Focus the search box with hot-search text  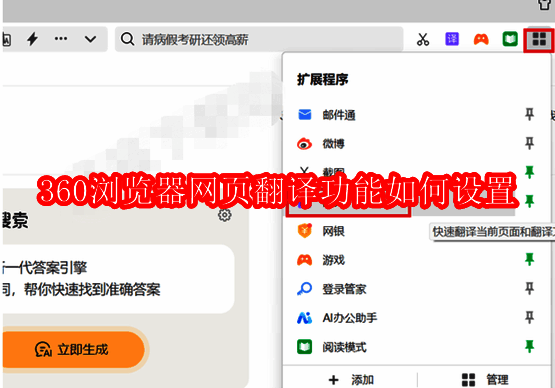pos(259,39)
